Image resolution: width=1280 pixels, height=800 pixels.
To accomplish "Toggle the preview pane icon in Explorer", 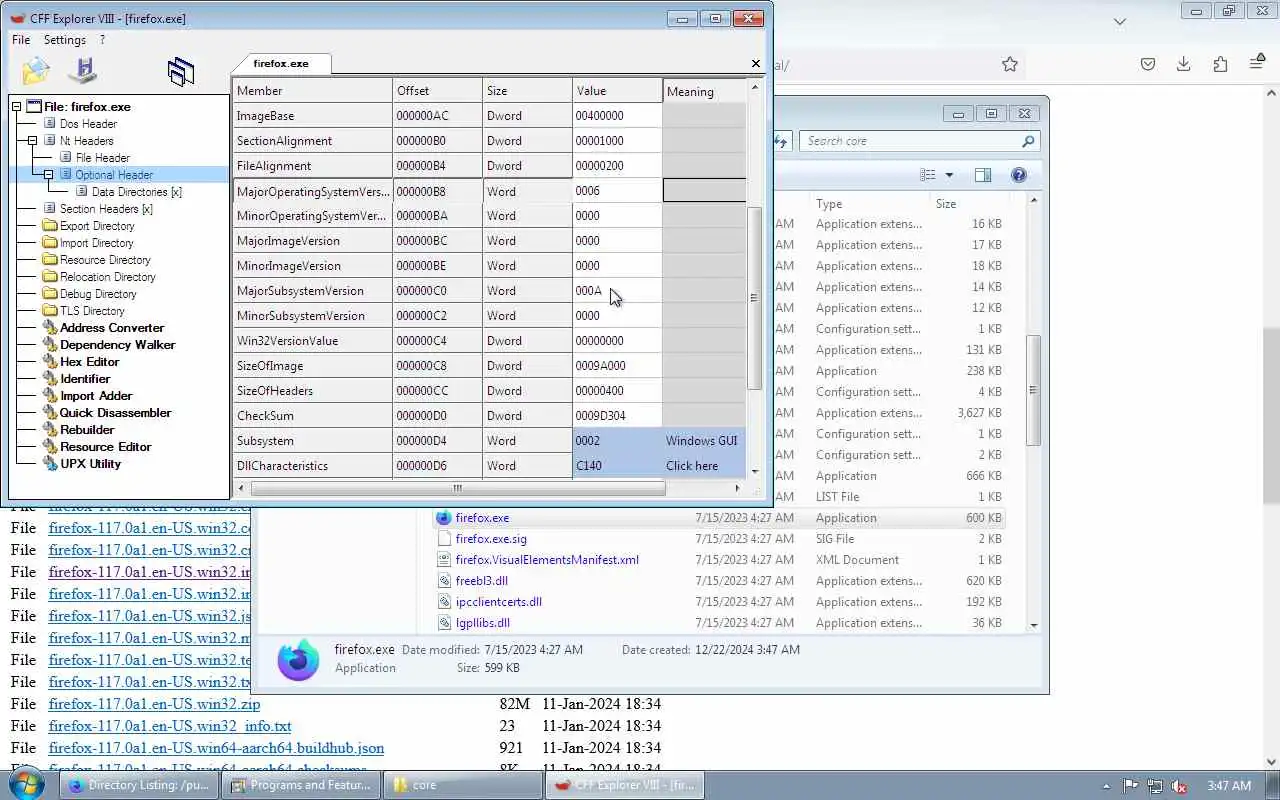I will pyautogui.click(x=983, y=176).
